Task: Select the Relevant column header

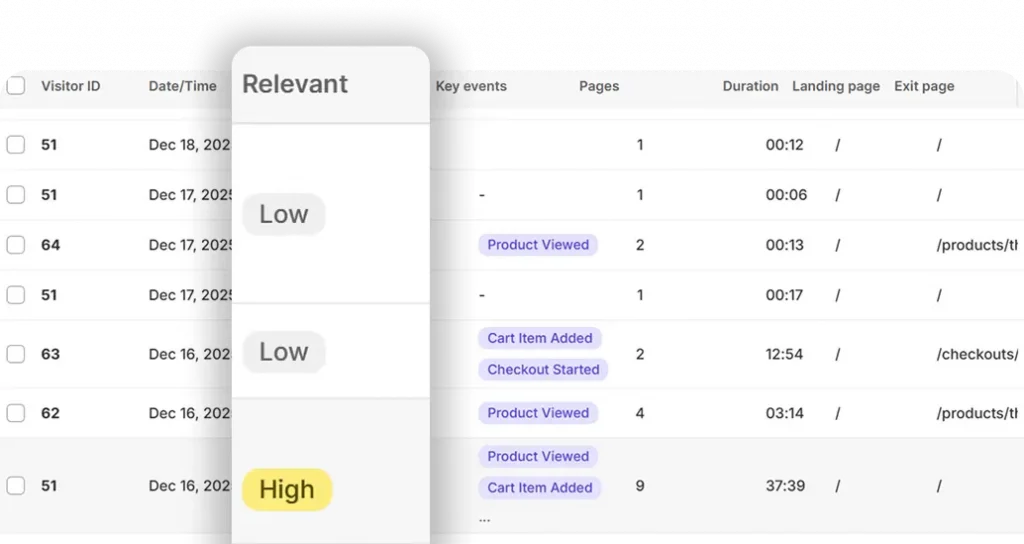Action: pos(295,84)
